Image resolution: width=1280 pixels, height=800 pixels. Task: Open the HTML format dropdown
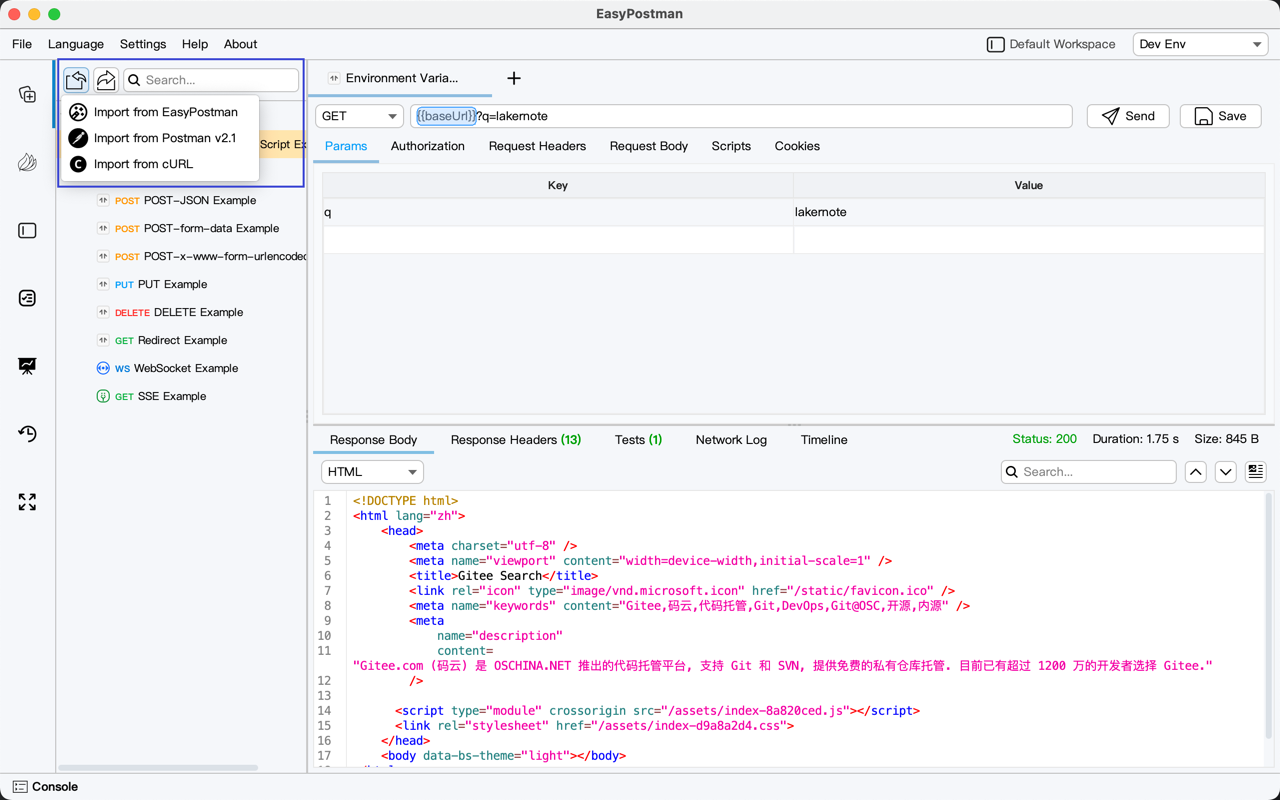(372, 472)
